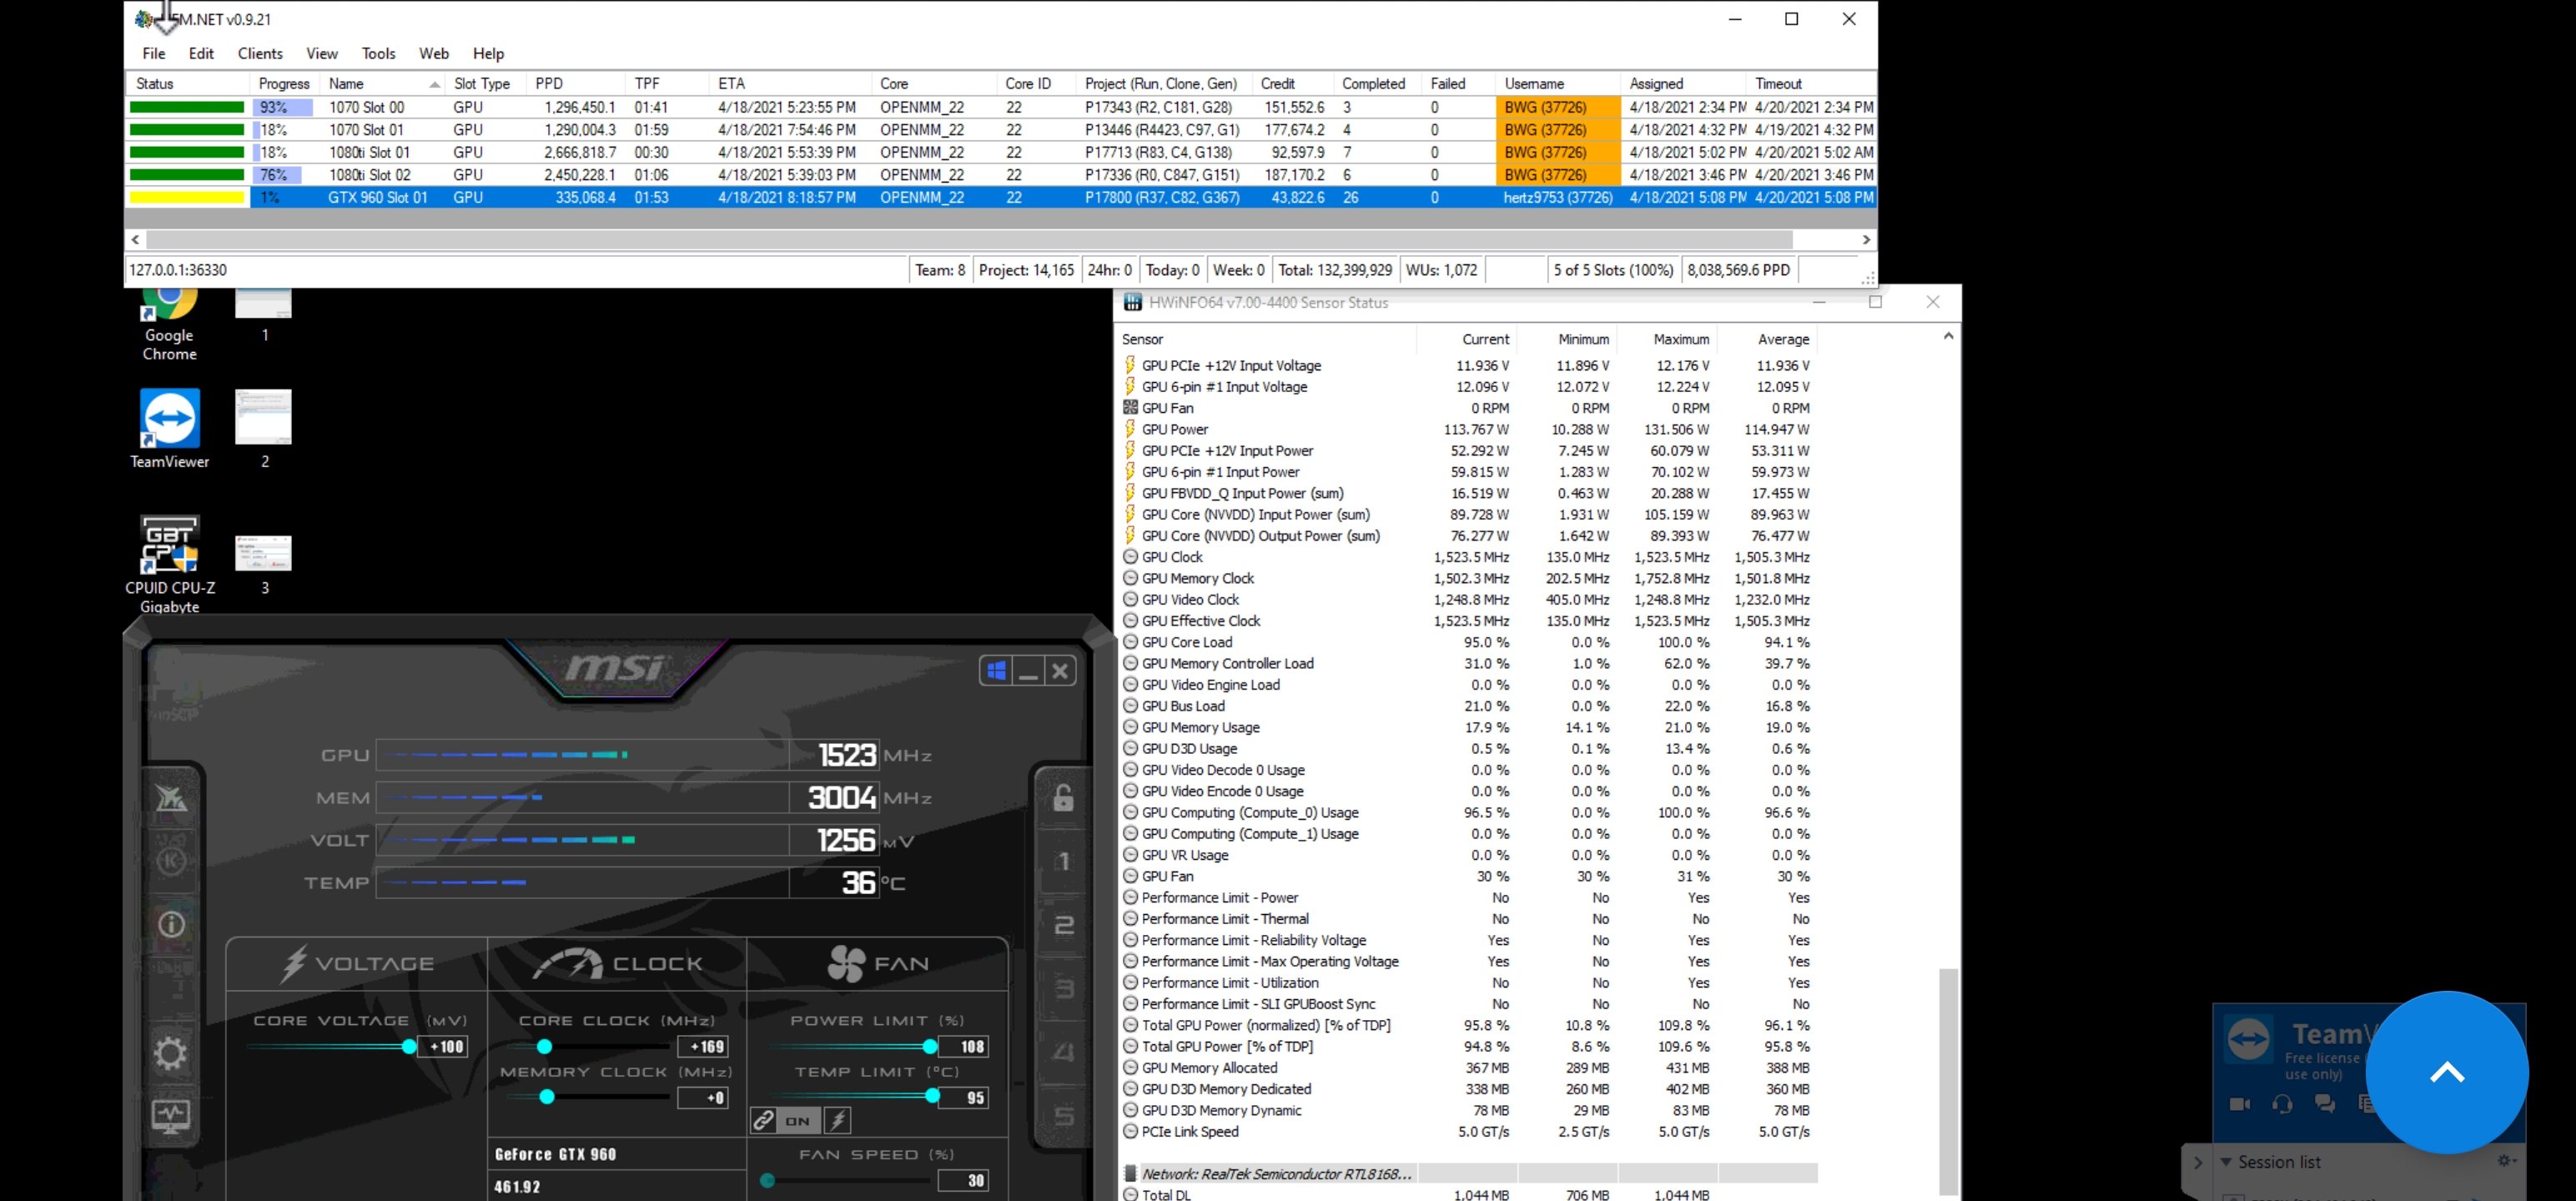Open Google Chrome desktop shortcut
The width and height of the screenshot is (2576, 1201).
tap(169, 325)
